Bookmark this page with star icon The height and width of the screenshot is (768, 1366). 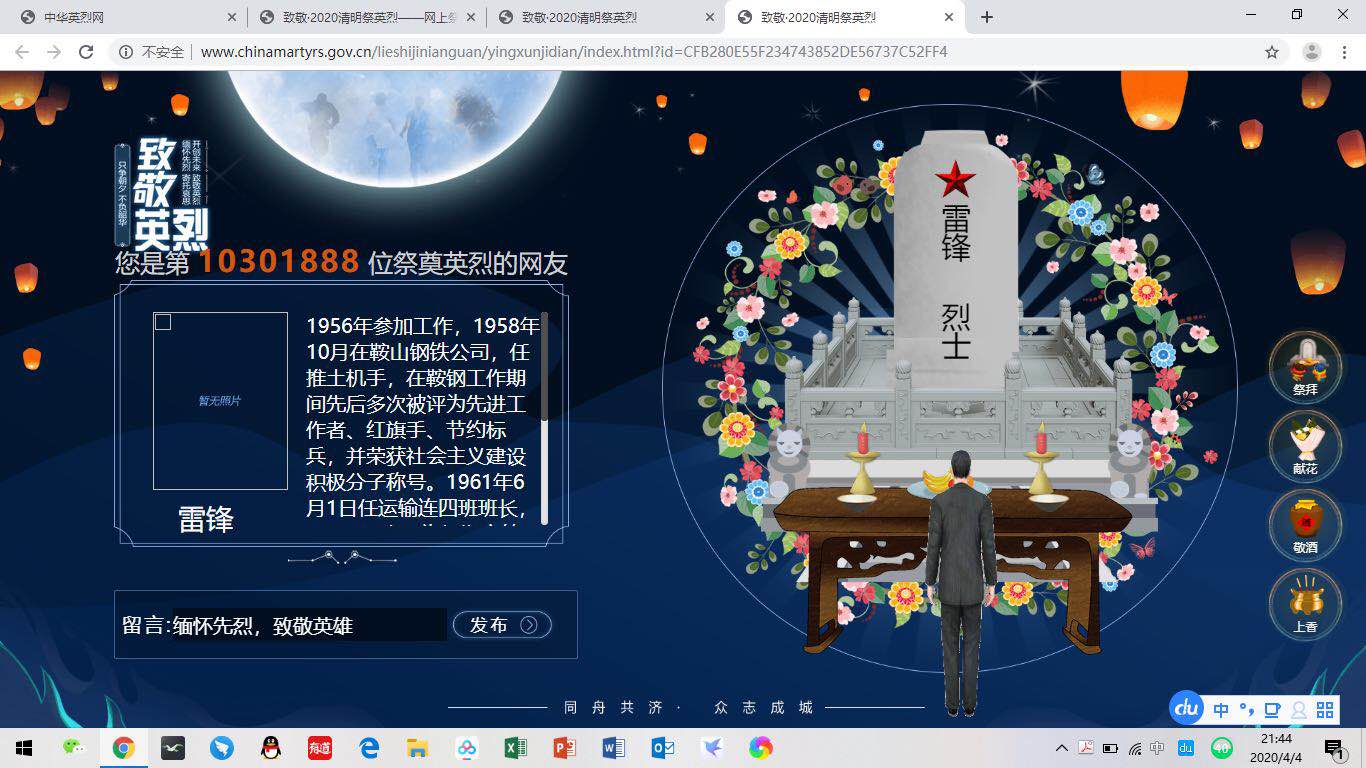(x=1272, y=52)
